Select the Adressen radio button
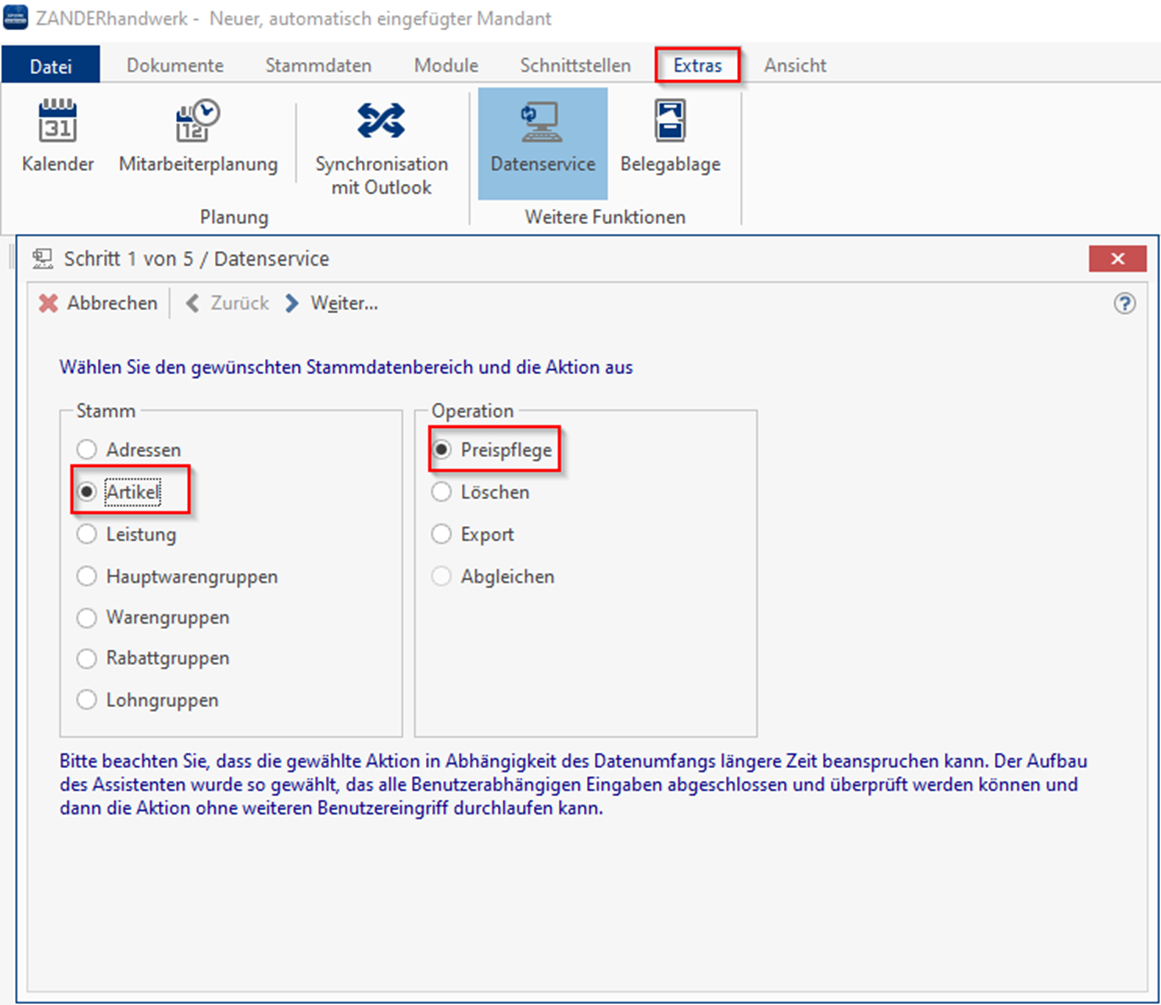 87,450
